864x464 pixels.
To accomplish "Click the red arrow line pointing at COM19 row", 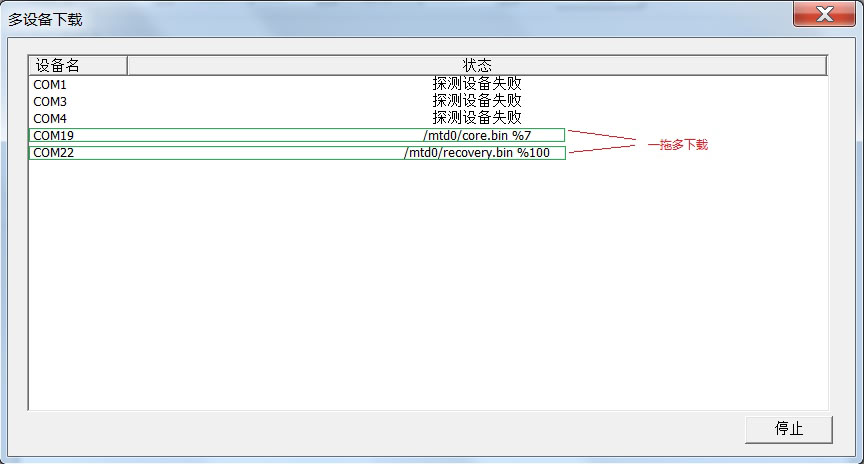I will point(602,135).
